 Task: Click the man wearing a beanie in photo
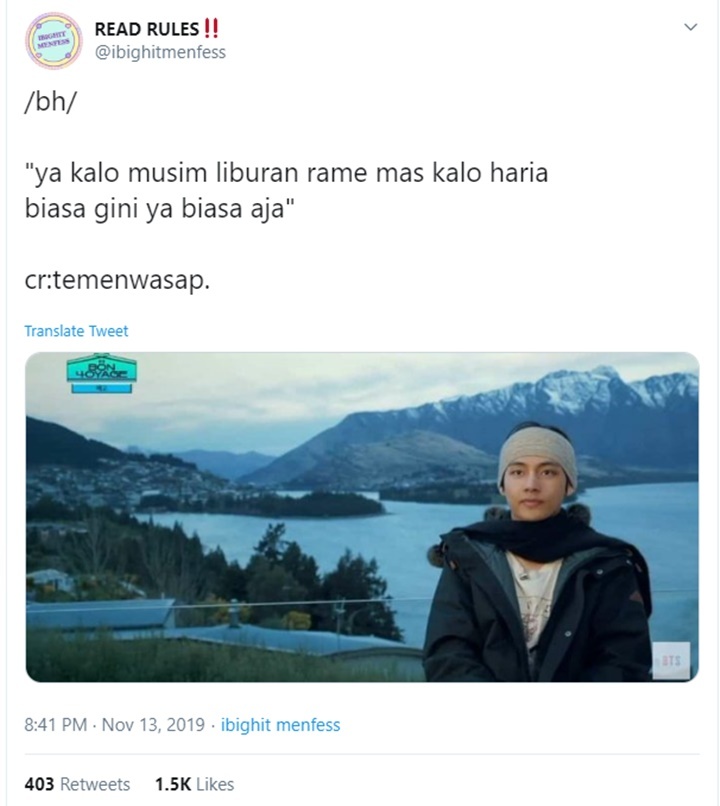[537, 553]
